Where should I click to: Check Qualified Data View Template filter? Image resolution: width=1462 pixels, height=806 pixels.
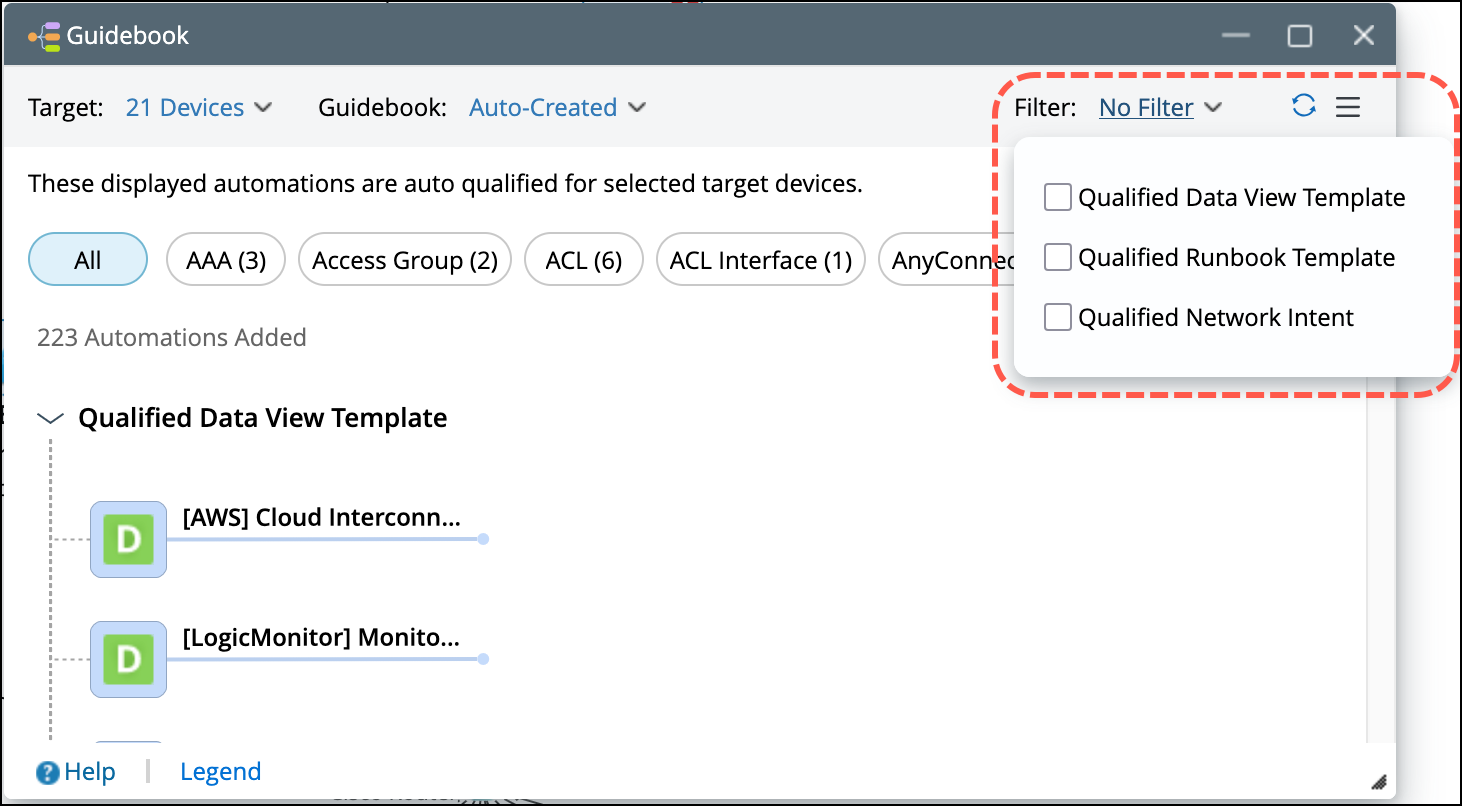click(x=1057, y=198)
